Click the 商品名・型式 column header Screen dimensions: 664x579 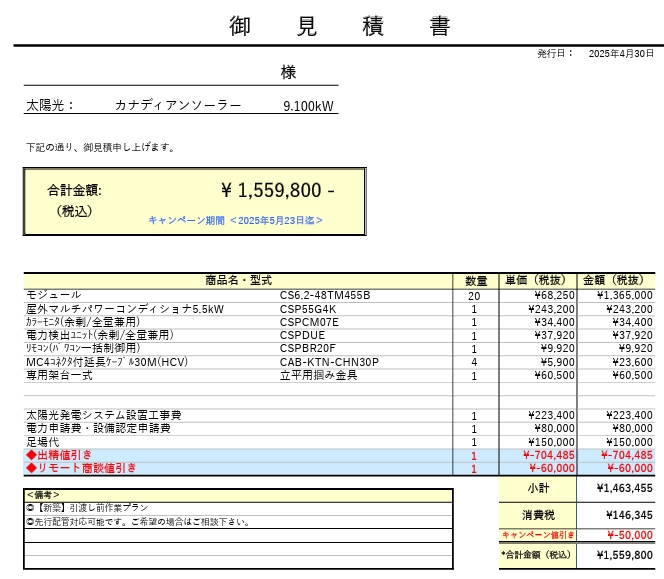(238, 280)
